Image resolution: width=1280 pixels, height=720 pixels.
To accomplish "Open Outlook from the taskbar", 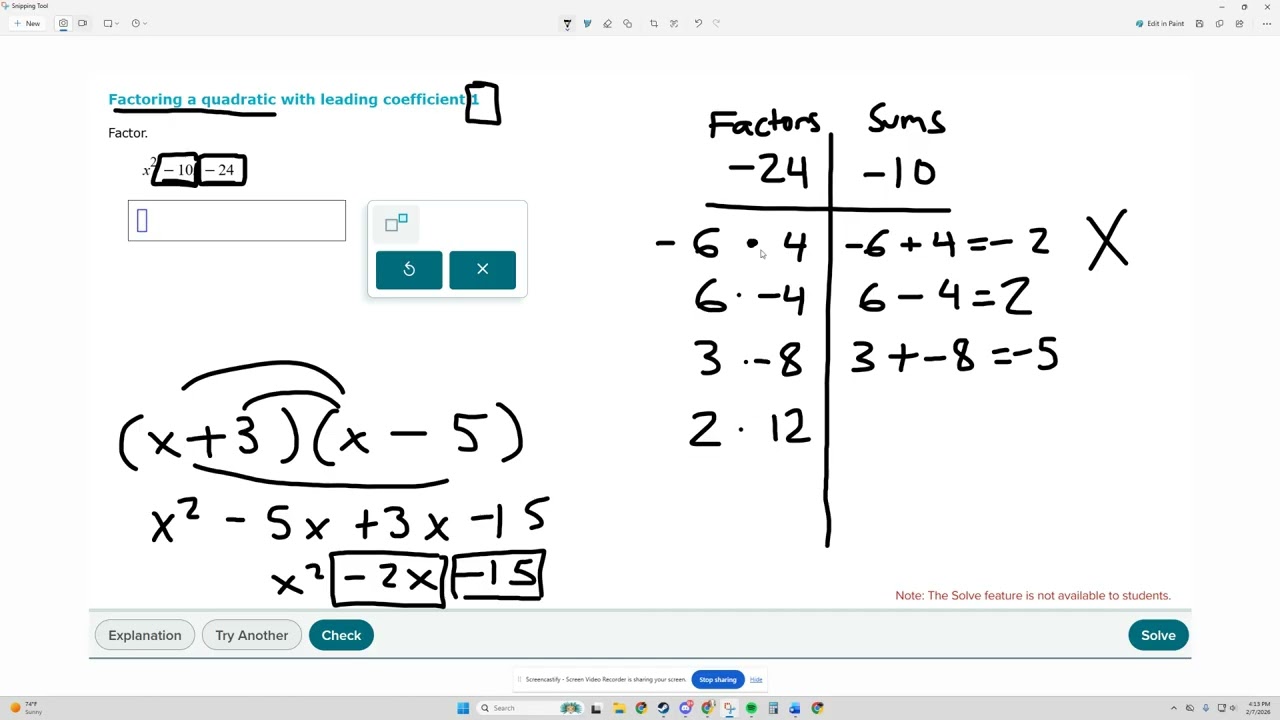I will (795, 708).
